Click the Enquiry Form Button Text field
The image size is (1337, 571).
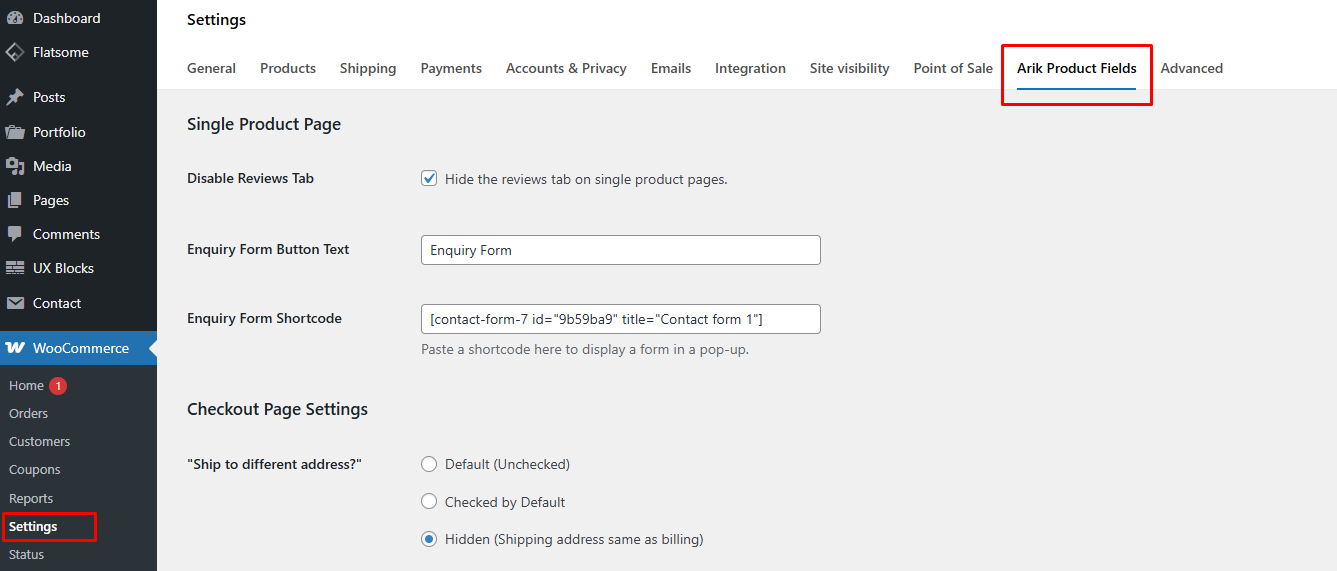(620, 250)
